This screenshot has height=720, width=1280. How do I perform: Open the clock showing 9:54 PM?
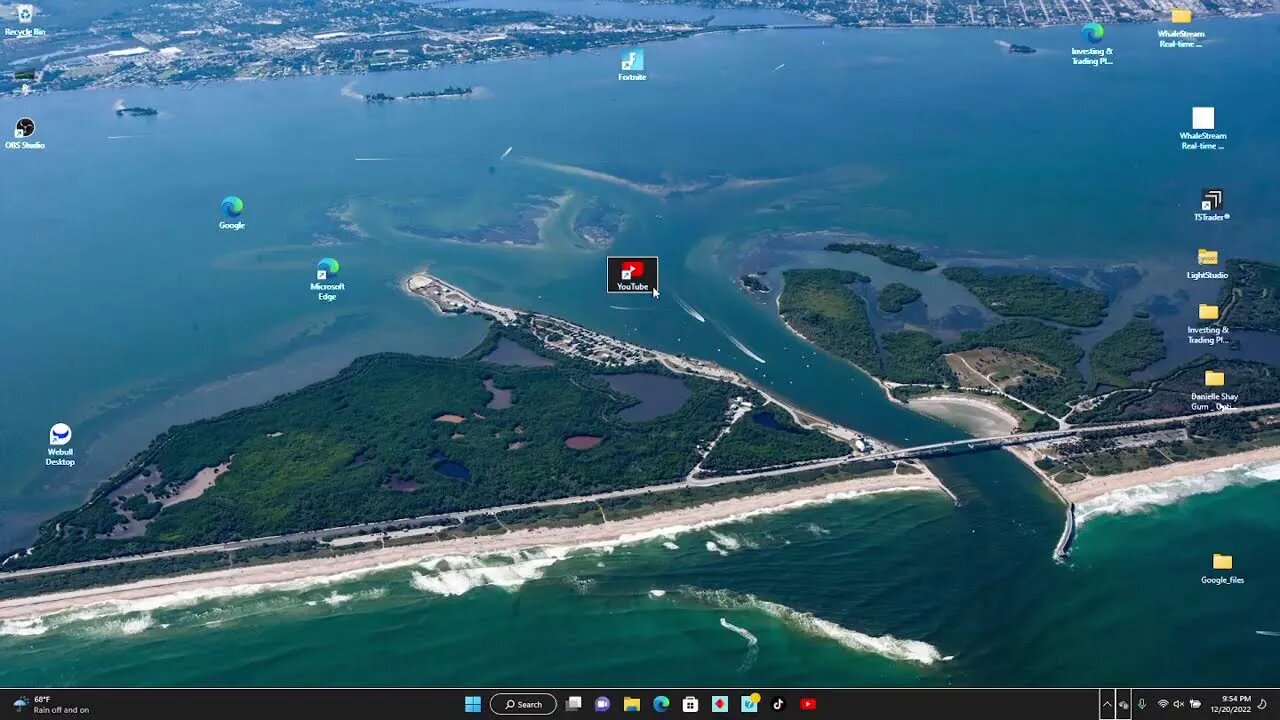pos(1229,704)
